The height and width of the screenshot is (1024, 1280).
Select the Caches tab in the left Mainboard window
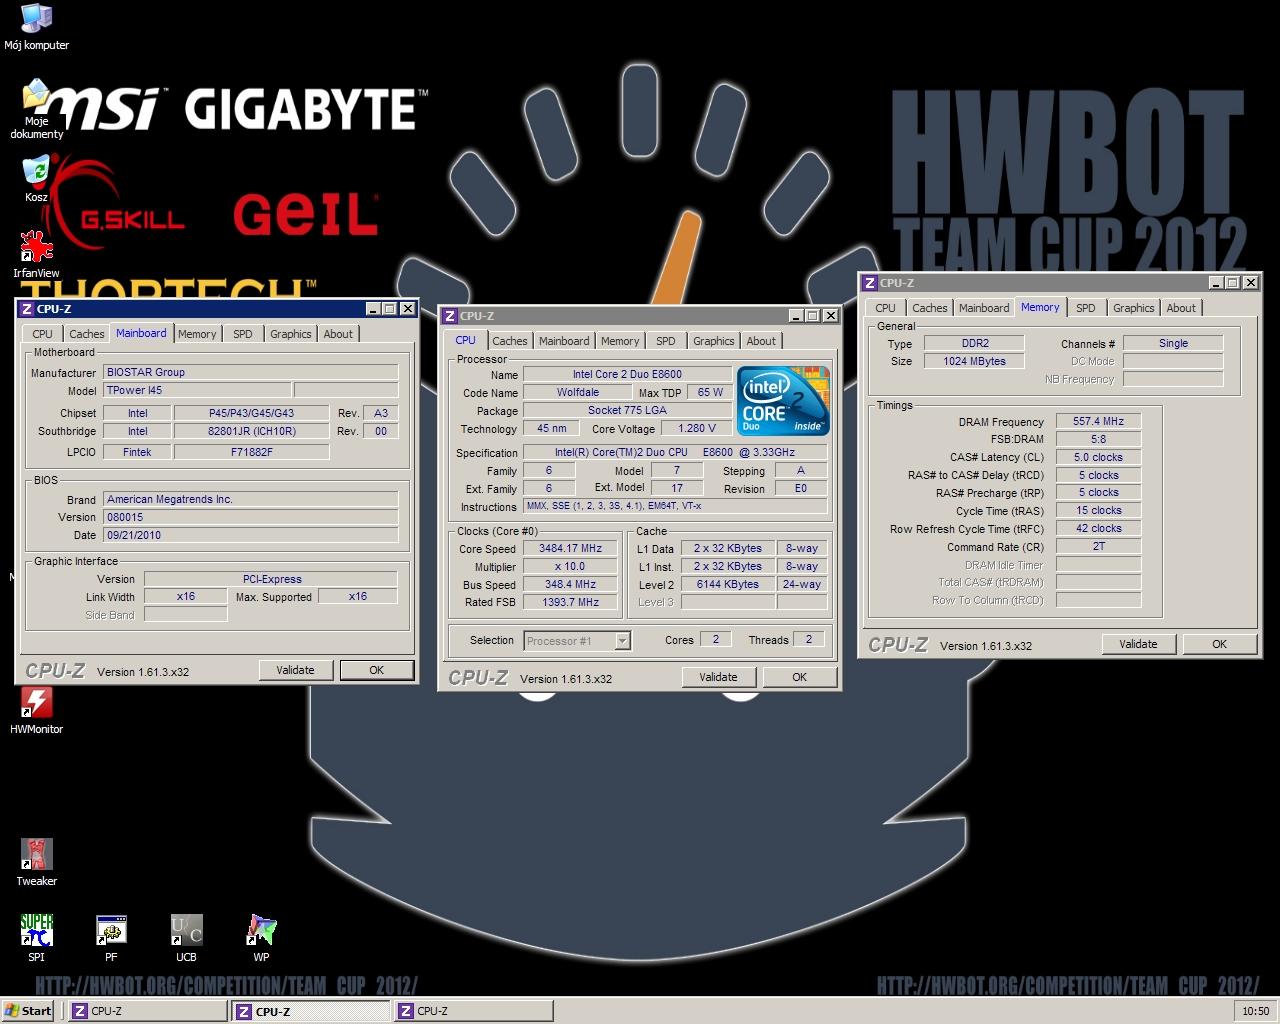click(86, 334)
